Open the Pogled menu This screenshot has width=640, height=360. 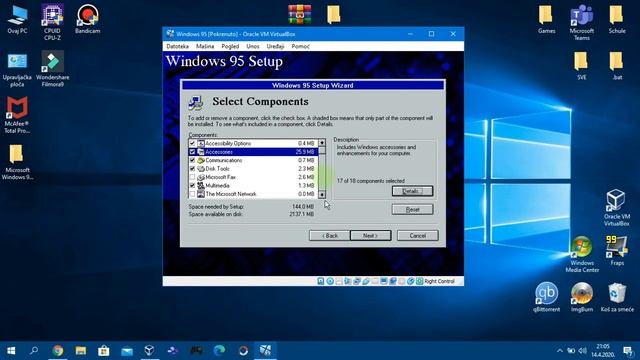pos(230,47)
